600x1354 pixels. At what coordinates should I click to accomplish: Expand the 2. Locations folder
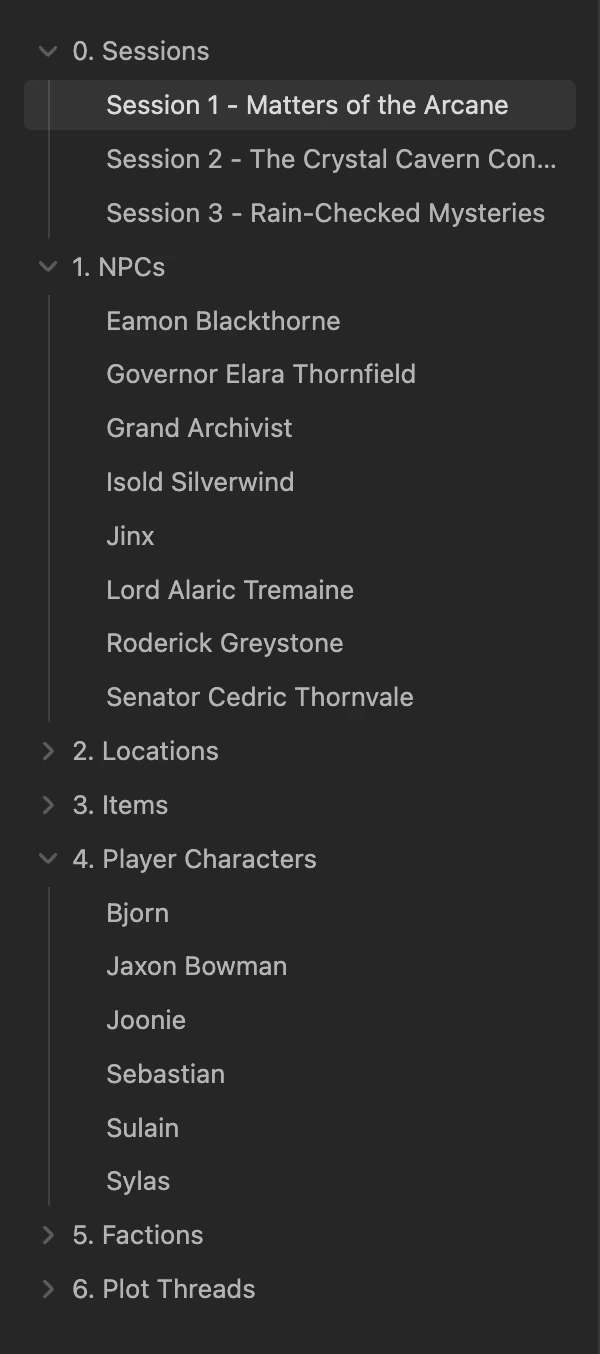click(x=48, y=751)
